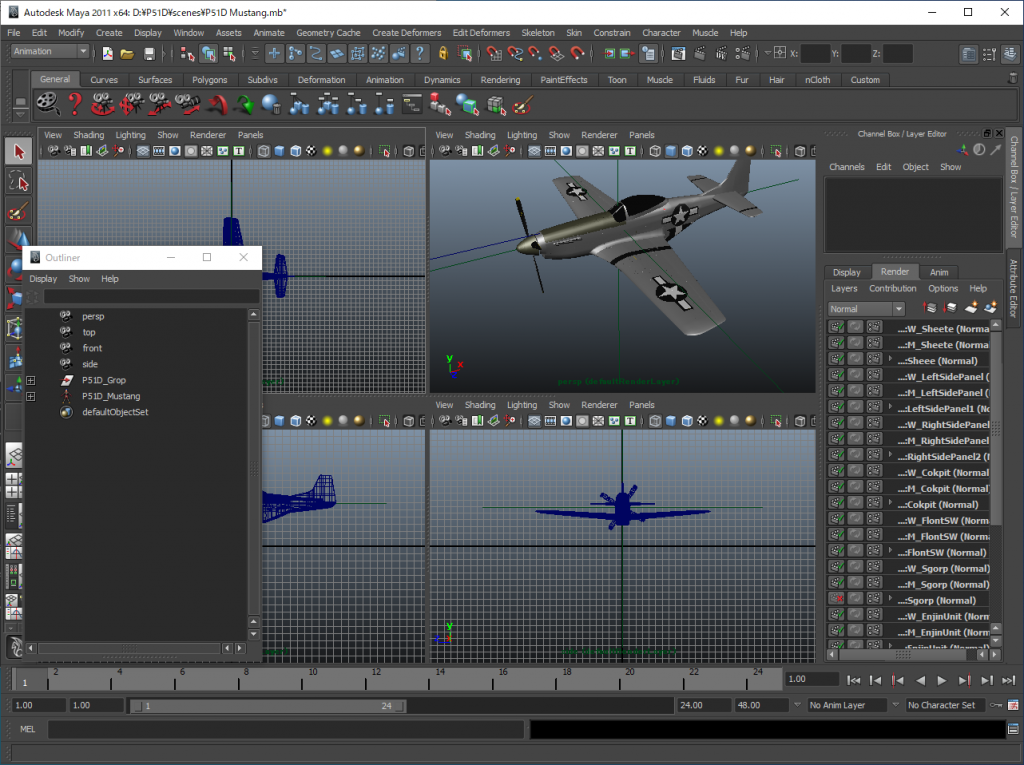Switch to the Polygons shelf tab

pyautogui.click(x=210, y=80)
